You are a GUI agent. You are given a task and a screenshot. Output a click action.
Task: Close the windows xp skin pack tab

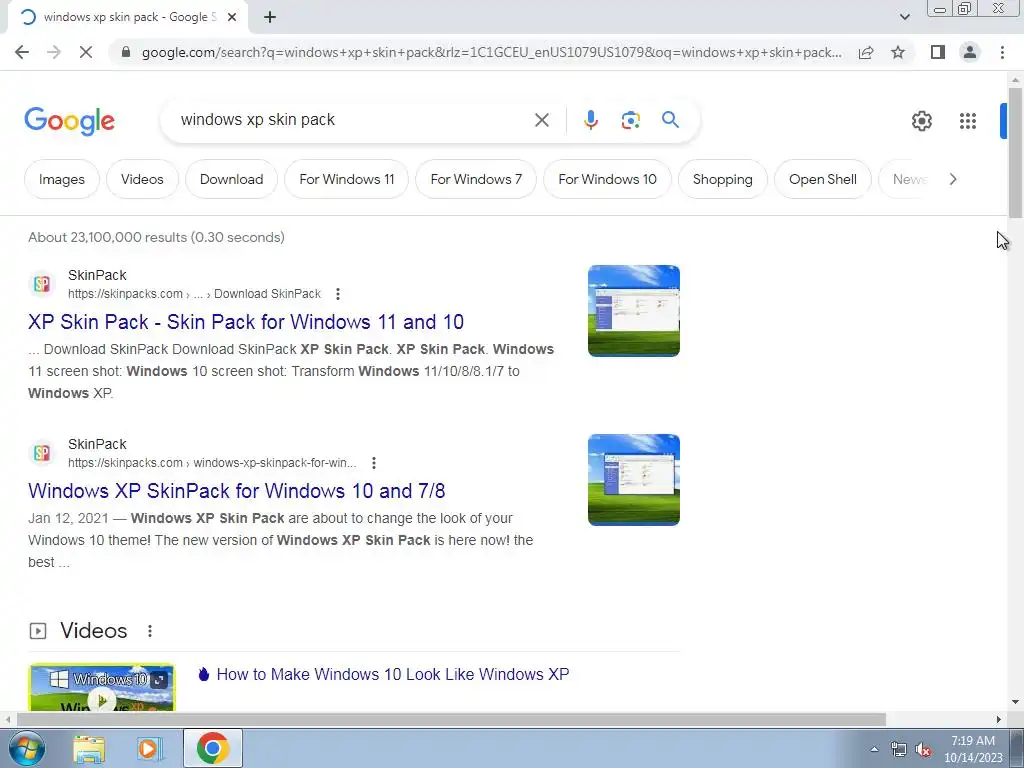232,17
